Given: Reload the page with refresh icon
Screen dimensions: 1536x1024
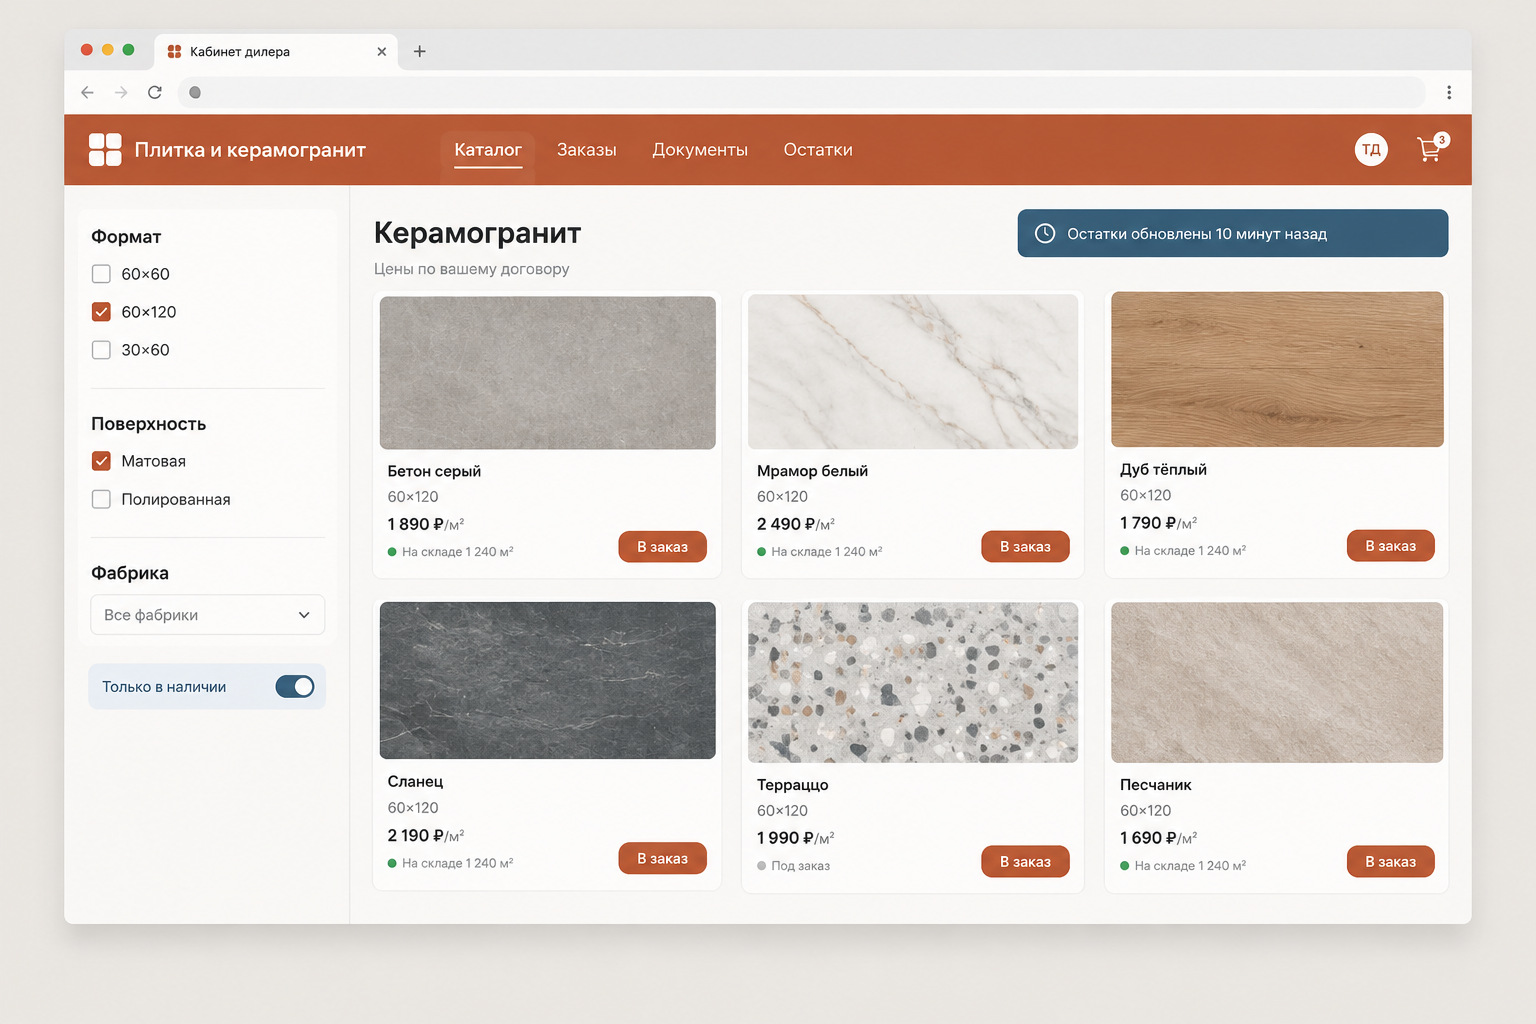Looking at the screenshot, I should 155,92.
